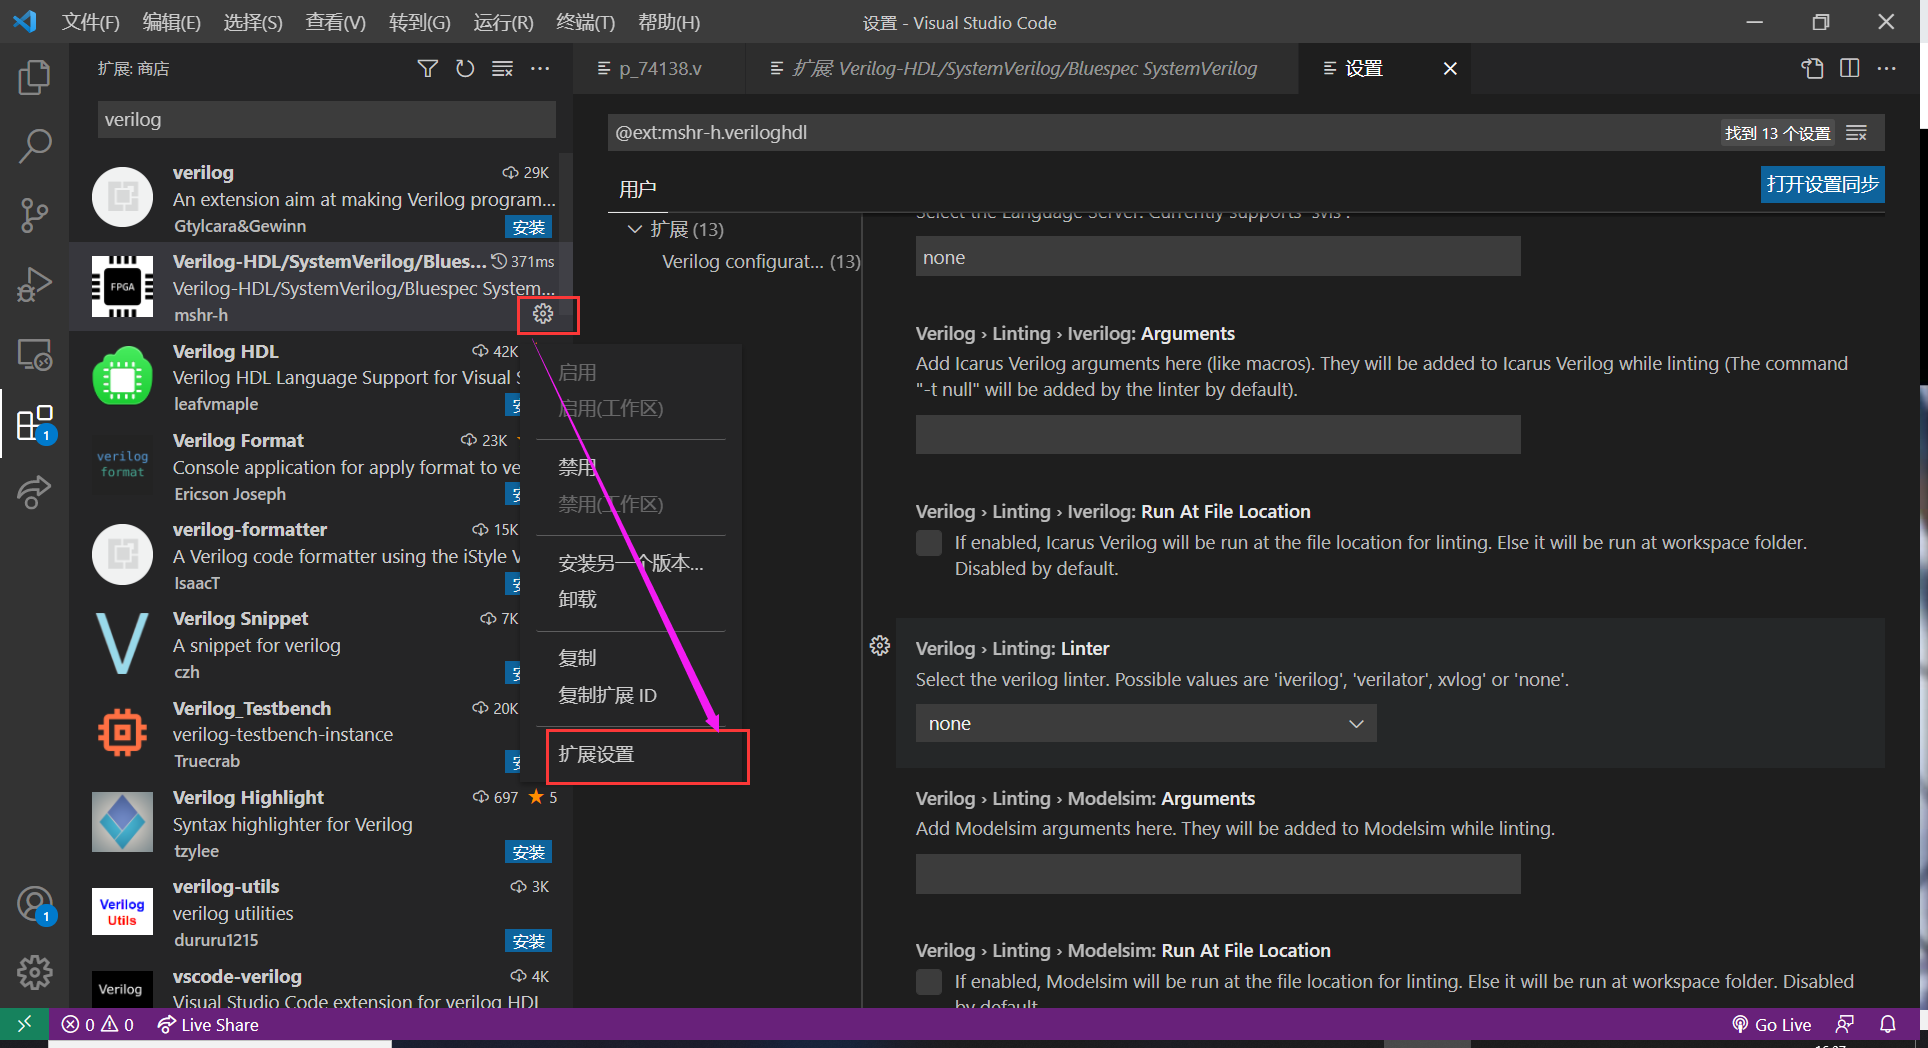Image resolution: width=1928 pixels, height=1048 pixels.
Task: Open Verilog Snippet extension thumbnail
Action: 122,644
